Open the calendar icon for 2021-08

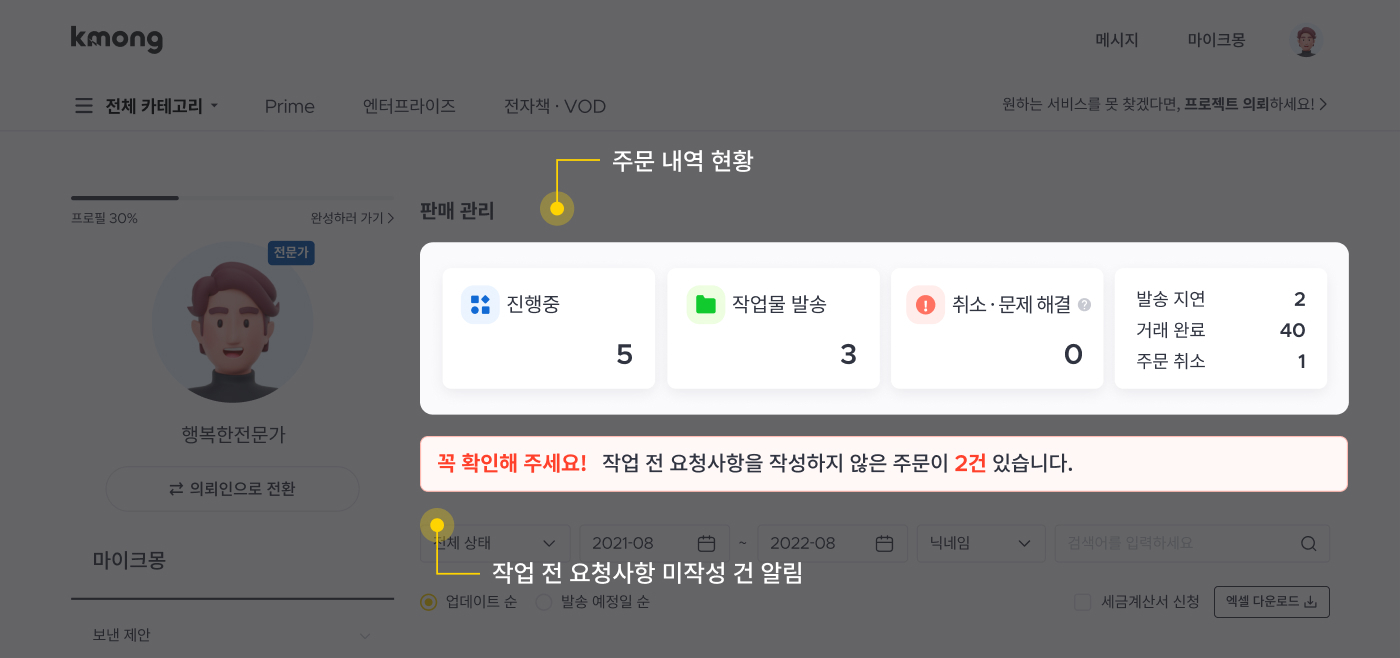pyautogui.click(x=706, y=543)
